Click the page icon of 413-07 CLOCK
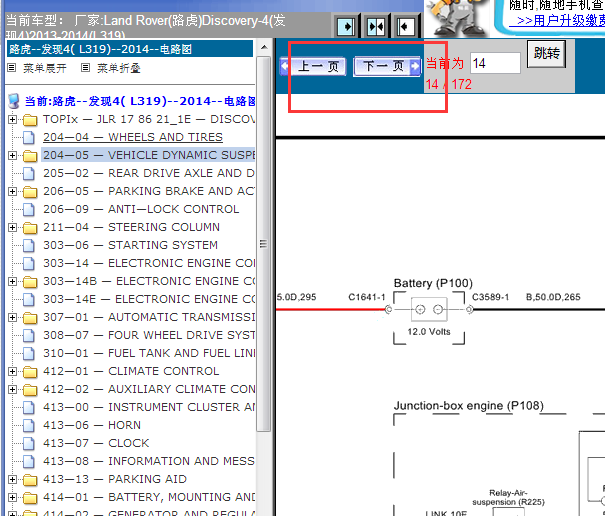The width and height of the screenshot is (605, 516). [x=29, y=443]
